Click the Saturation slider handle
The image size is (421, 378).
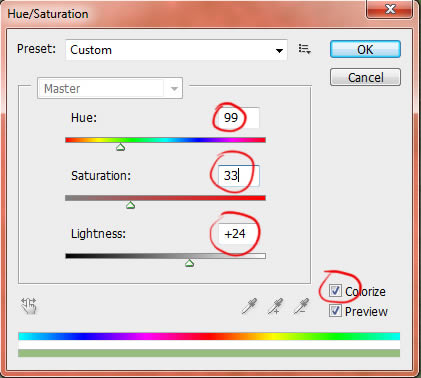coord(130,205)
